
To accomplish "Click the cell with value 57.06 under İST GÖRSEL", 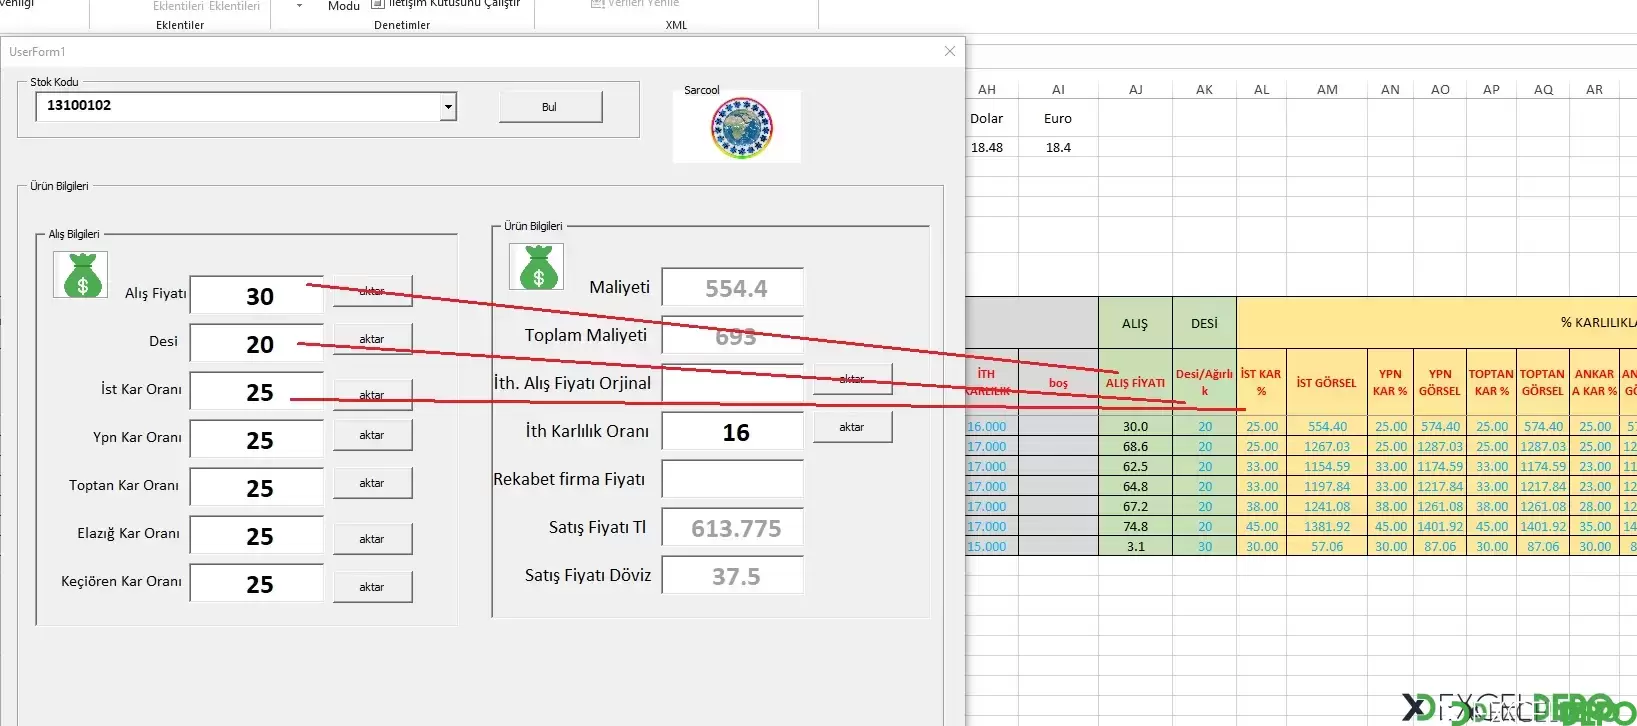I will (x=1327, y=546).
